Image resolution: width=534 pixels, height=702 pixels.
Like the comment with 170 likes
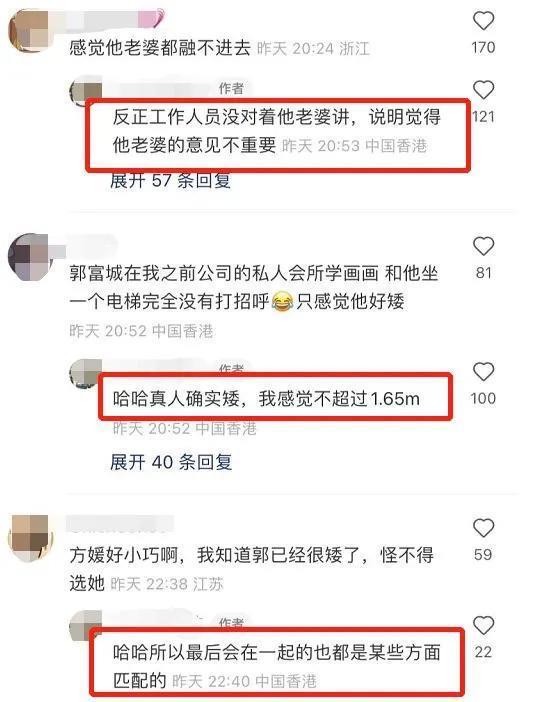click(483, 21)
